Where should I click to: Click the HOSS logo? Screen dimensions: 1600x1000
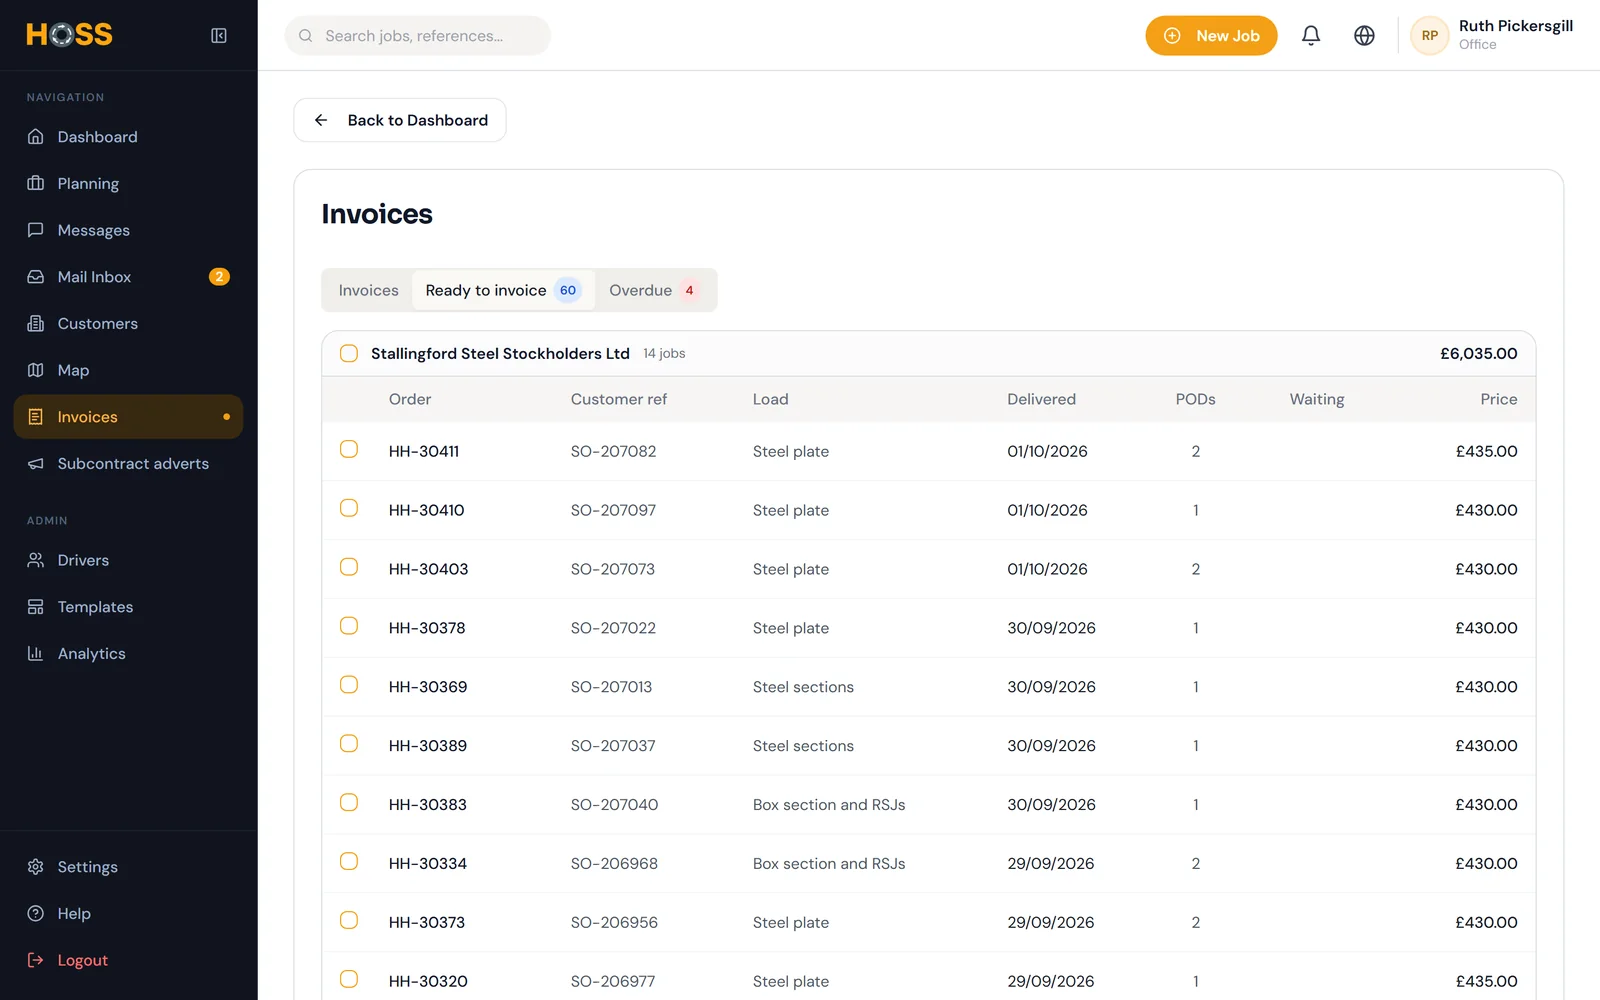69,35
